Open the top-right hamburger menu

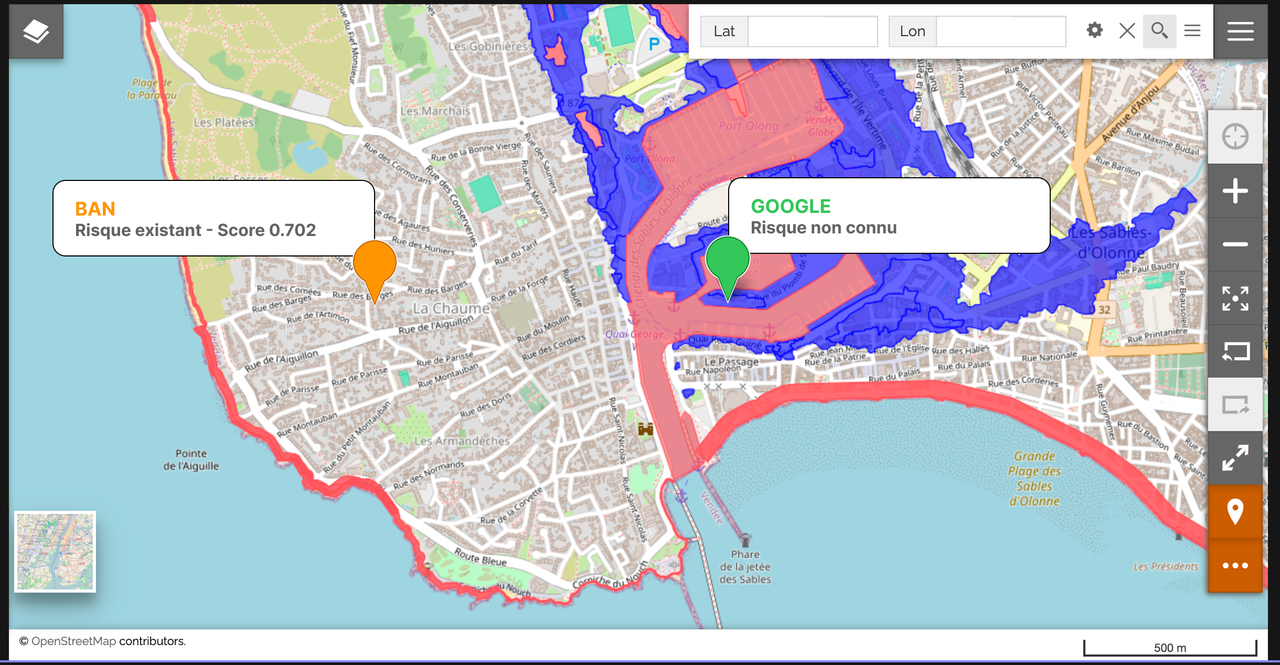pyautogui.click(x=1240, y=31)
